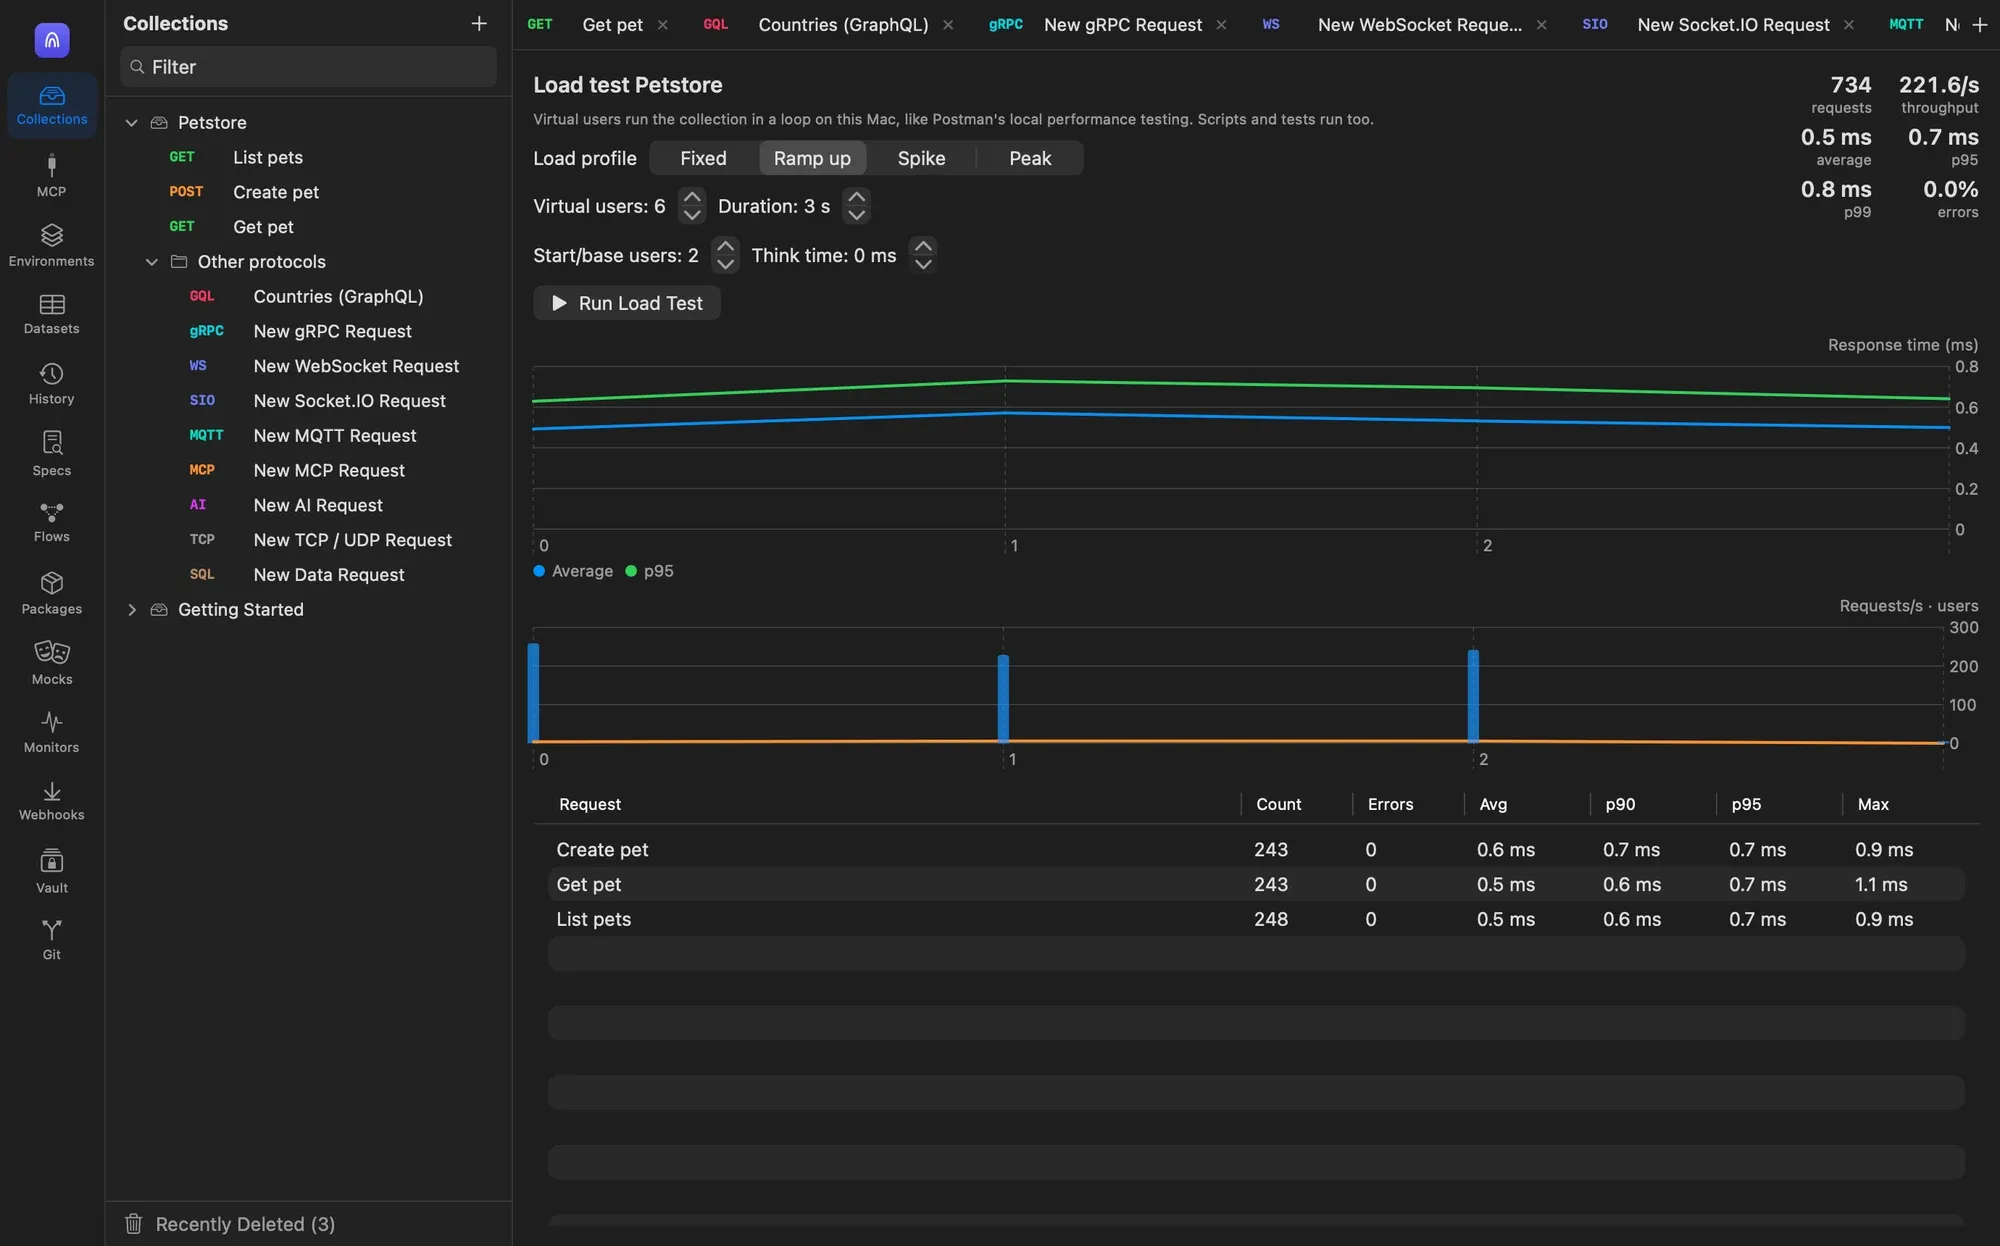Open the MCP sidebar section
2000x1246 pixels.
point(52,175)
